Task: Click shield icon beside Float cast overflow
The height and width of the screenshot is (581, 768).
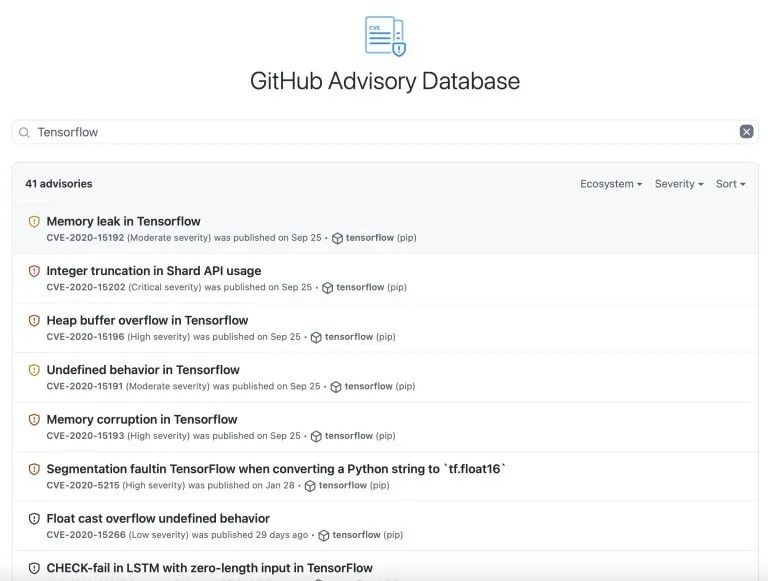Action: tap(34, 519)
